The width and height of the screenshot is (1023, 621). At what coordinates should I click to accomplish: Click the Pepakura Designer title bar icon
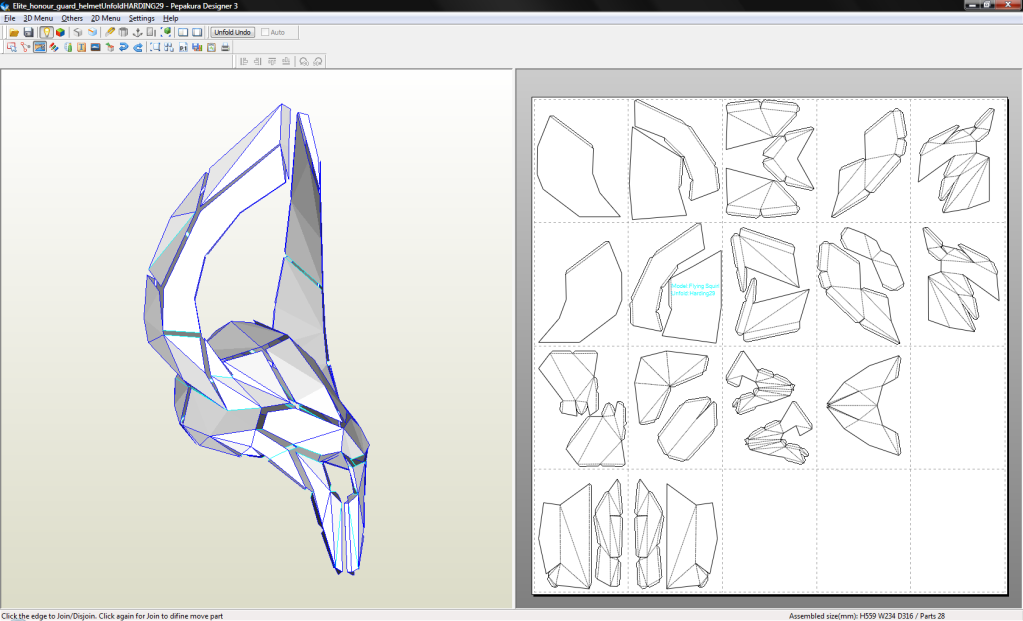(x=5, y=6)
